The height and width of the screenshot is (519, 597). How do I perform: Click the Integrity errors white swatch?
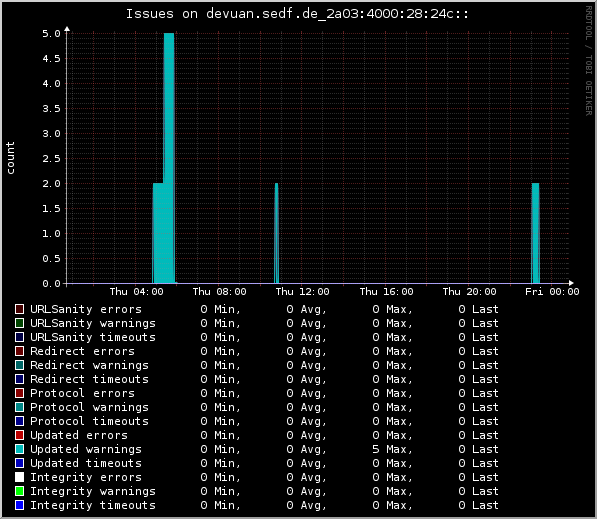tap(19, 477)
